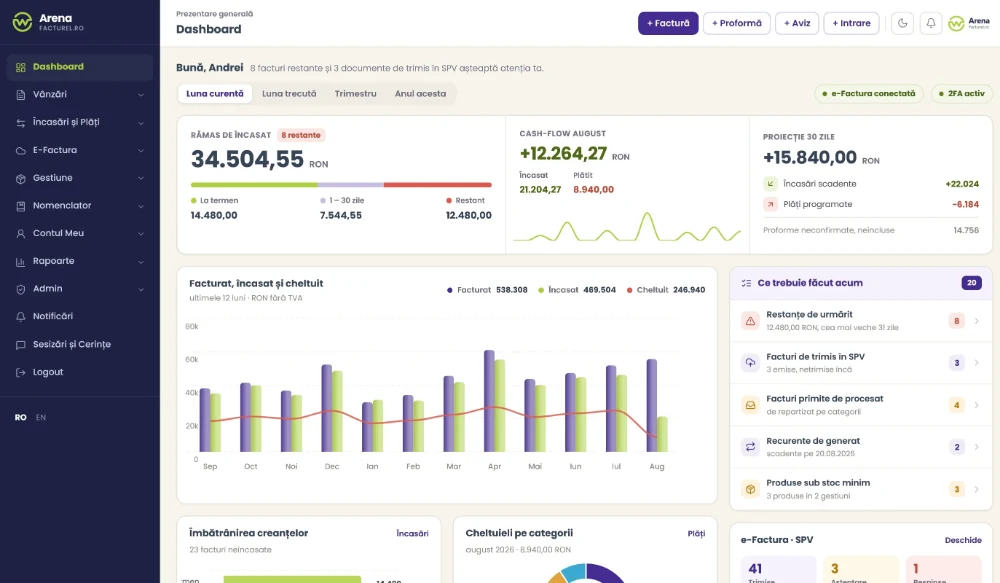The height and width of the screenshot is (583, 1000).
Task: Expand the Admin chevron
Action: point(141,289)
